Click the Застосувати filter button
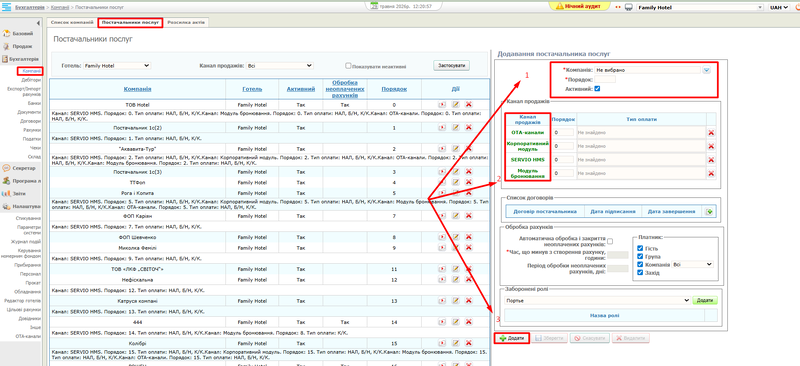The image size is (800, 366). [452, 65]
